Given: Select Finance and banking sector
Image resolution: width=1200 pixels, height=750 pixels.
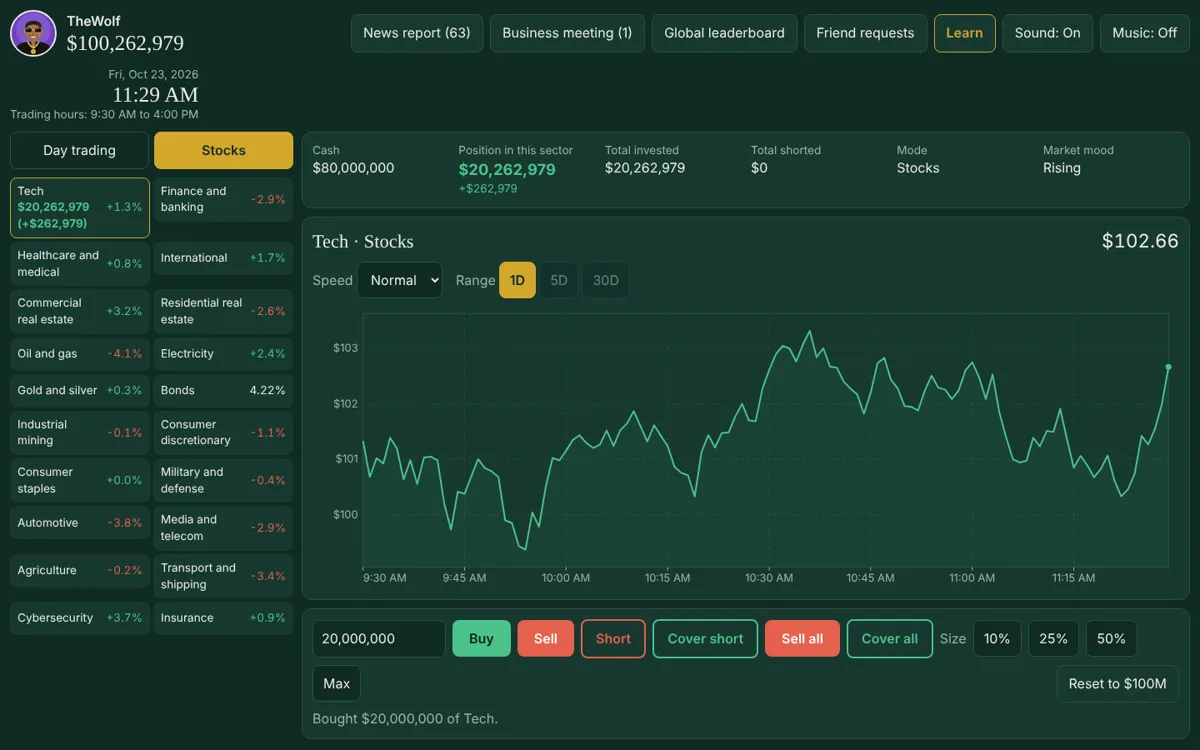Looking at the screenshot, I should (223, 200).
